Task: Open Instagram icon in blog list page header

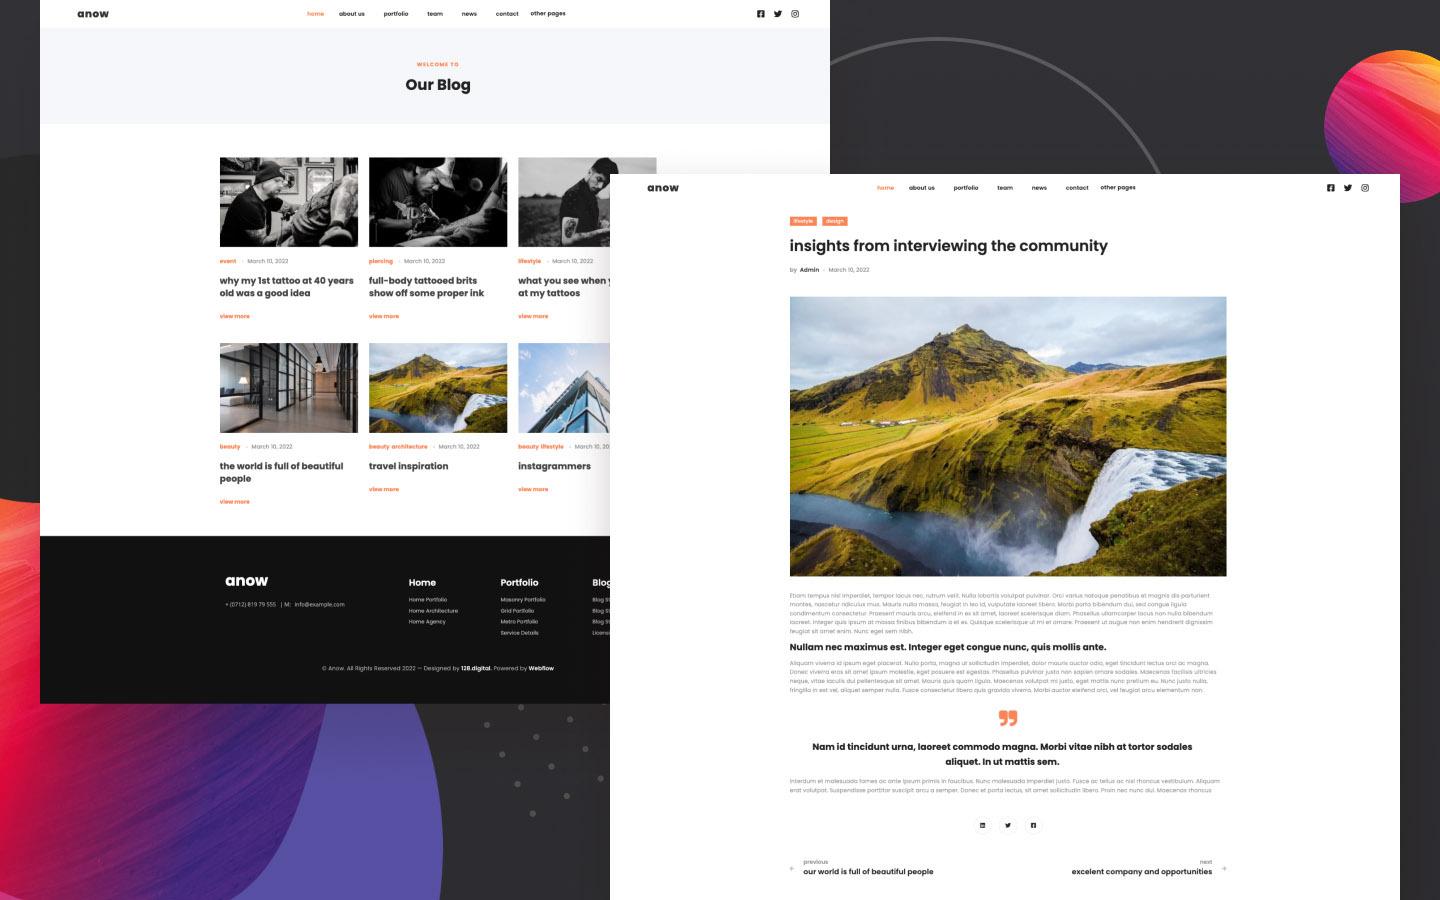Action: [x=795, y=14]
